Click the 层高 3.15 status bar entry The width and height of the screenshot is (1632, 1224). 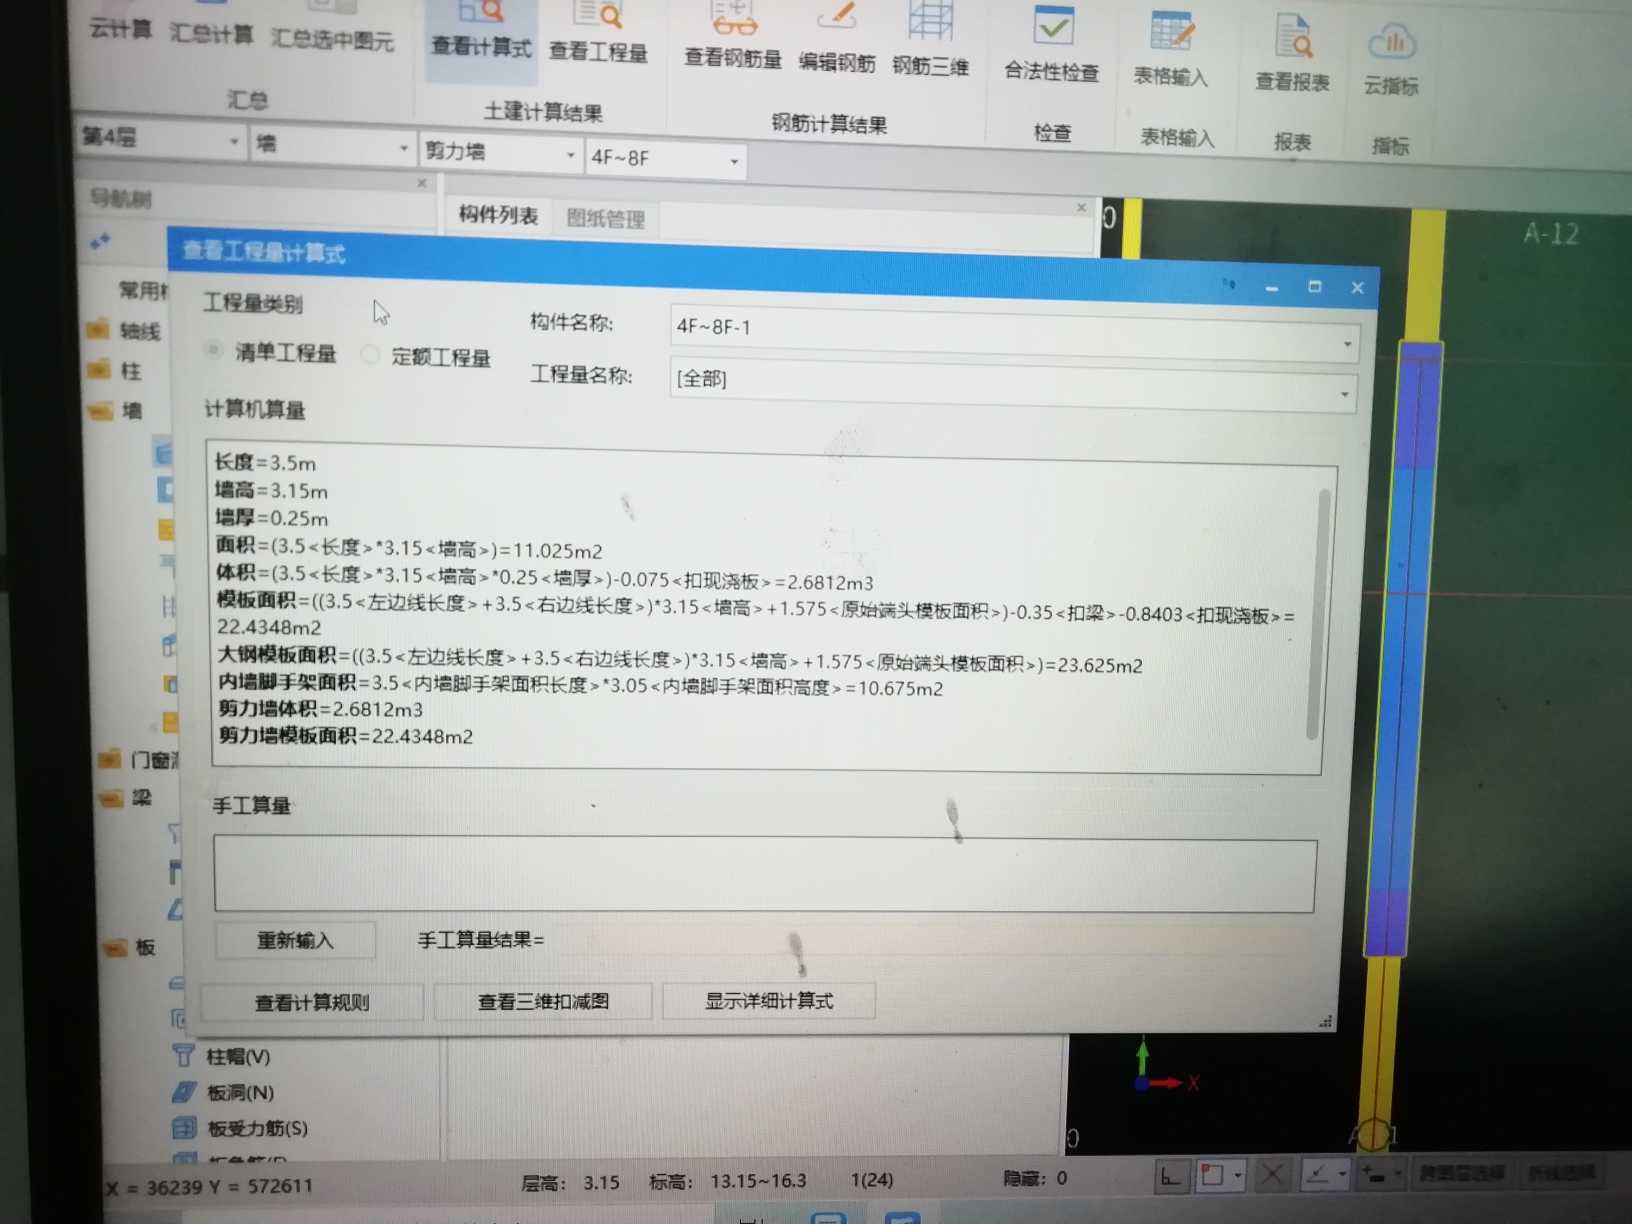[x=571, y=1183]
